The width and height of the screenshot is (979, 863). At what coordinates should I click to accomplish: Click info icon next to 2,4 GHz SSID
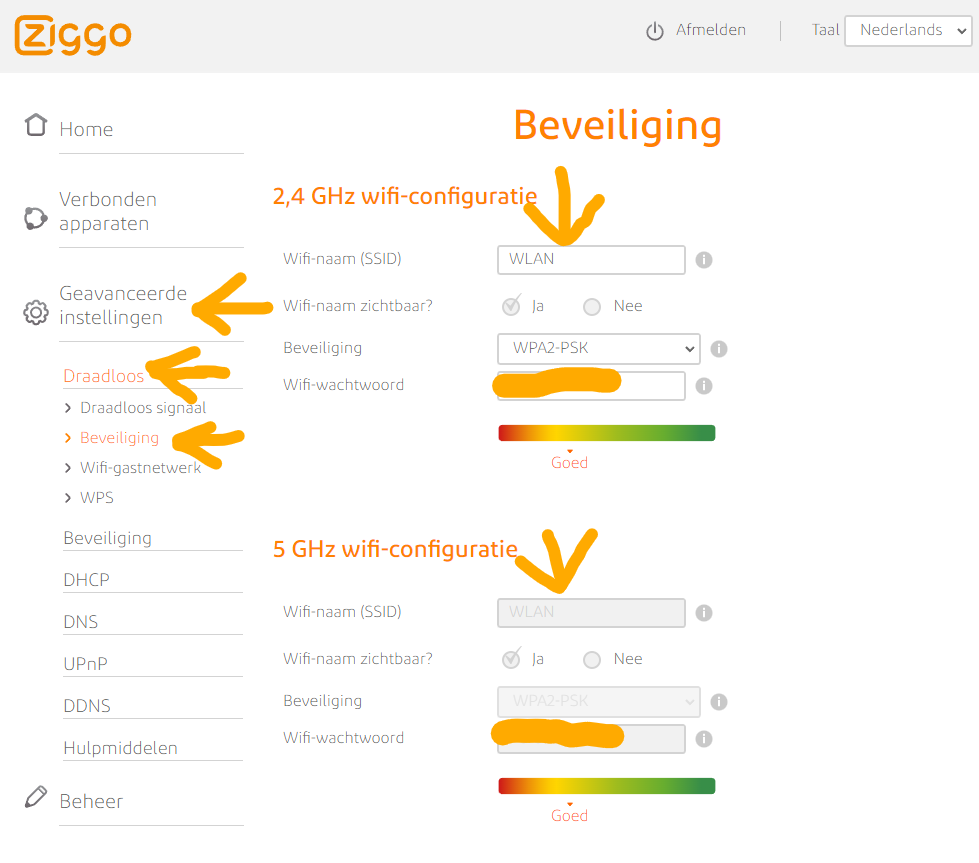tap(704, 260)
